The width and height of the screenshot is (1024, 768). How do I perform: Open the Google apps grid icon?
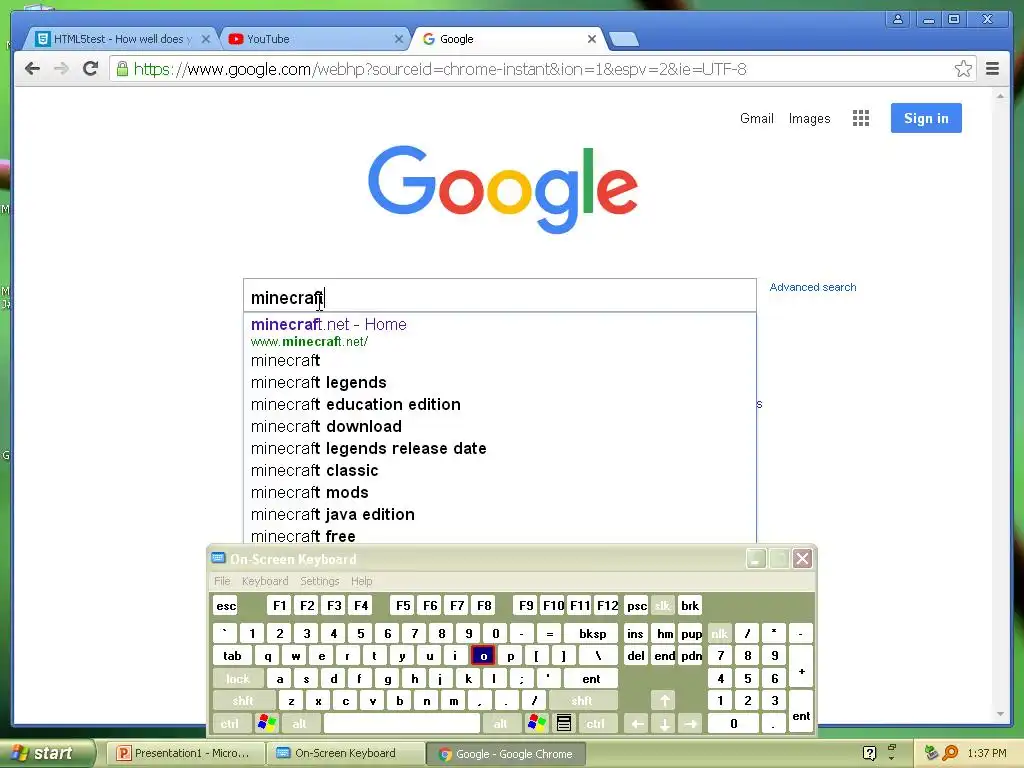tap(861, 118)
